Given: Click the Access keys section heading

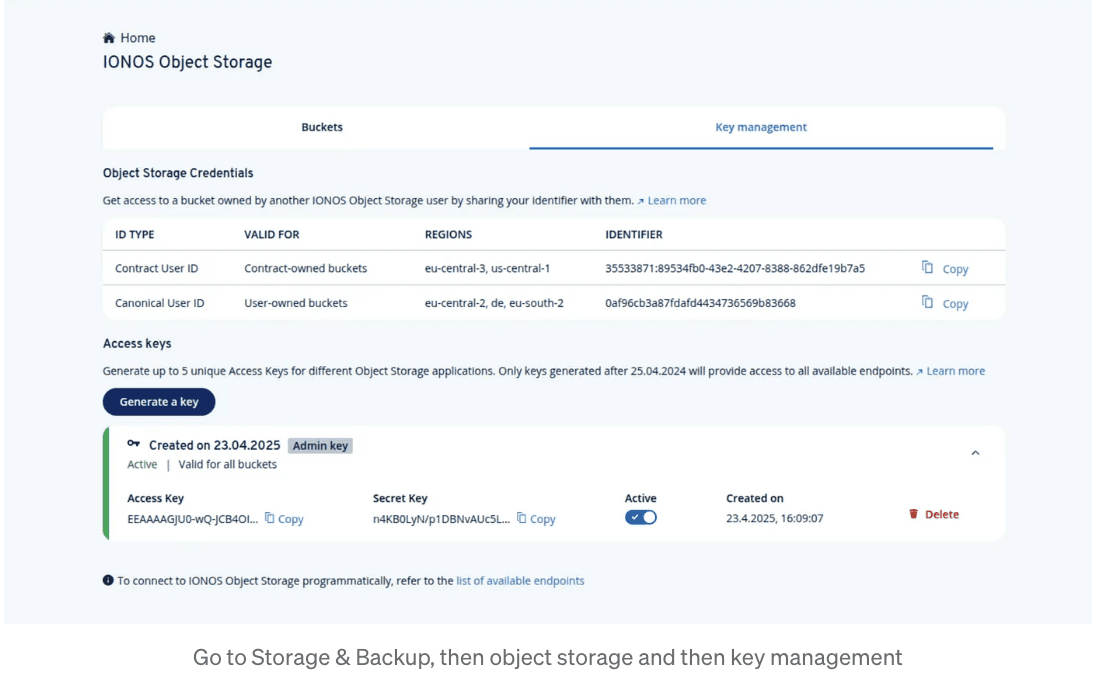Looking at the screenshot, I should (x=137, y=344).
